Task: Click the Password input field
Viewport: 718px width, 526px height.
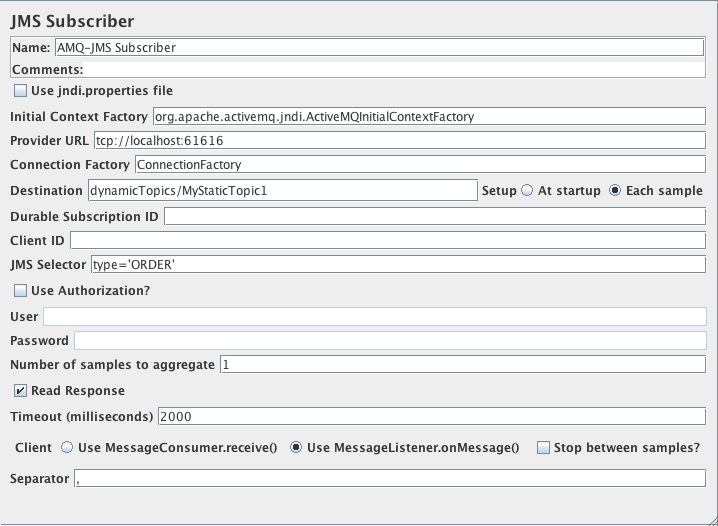Action: (x=389, y=340)
